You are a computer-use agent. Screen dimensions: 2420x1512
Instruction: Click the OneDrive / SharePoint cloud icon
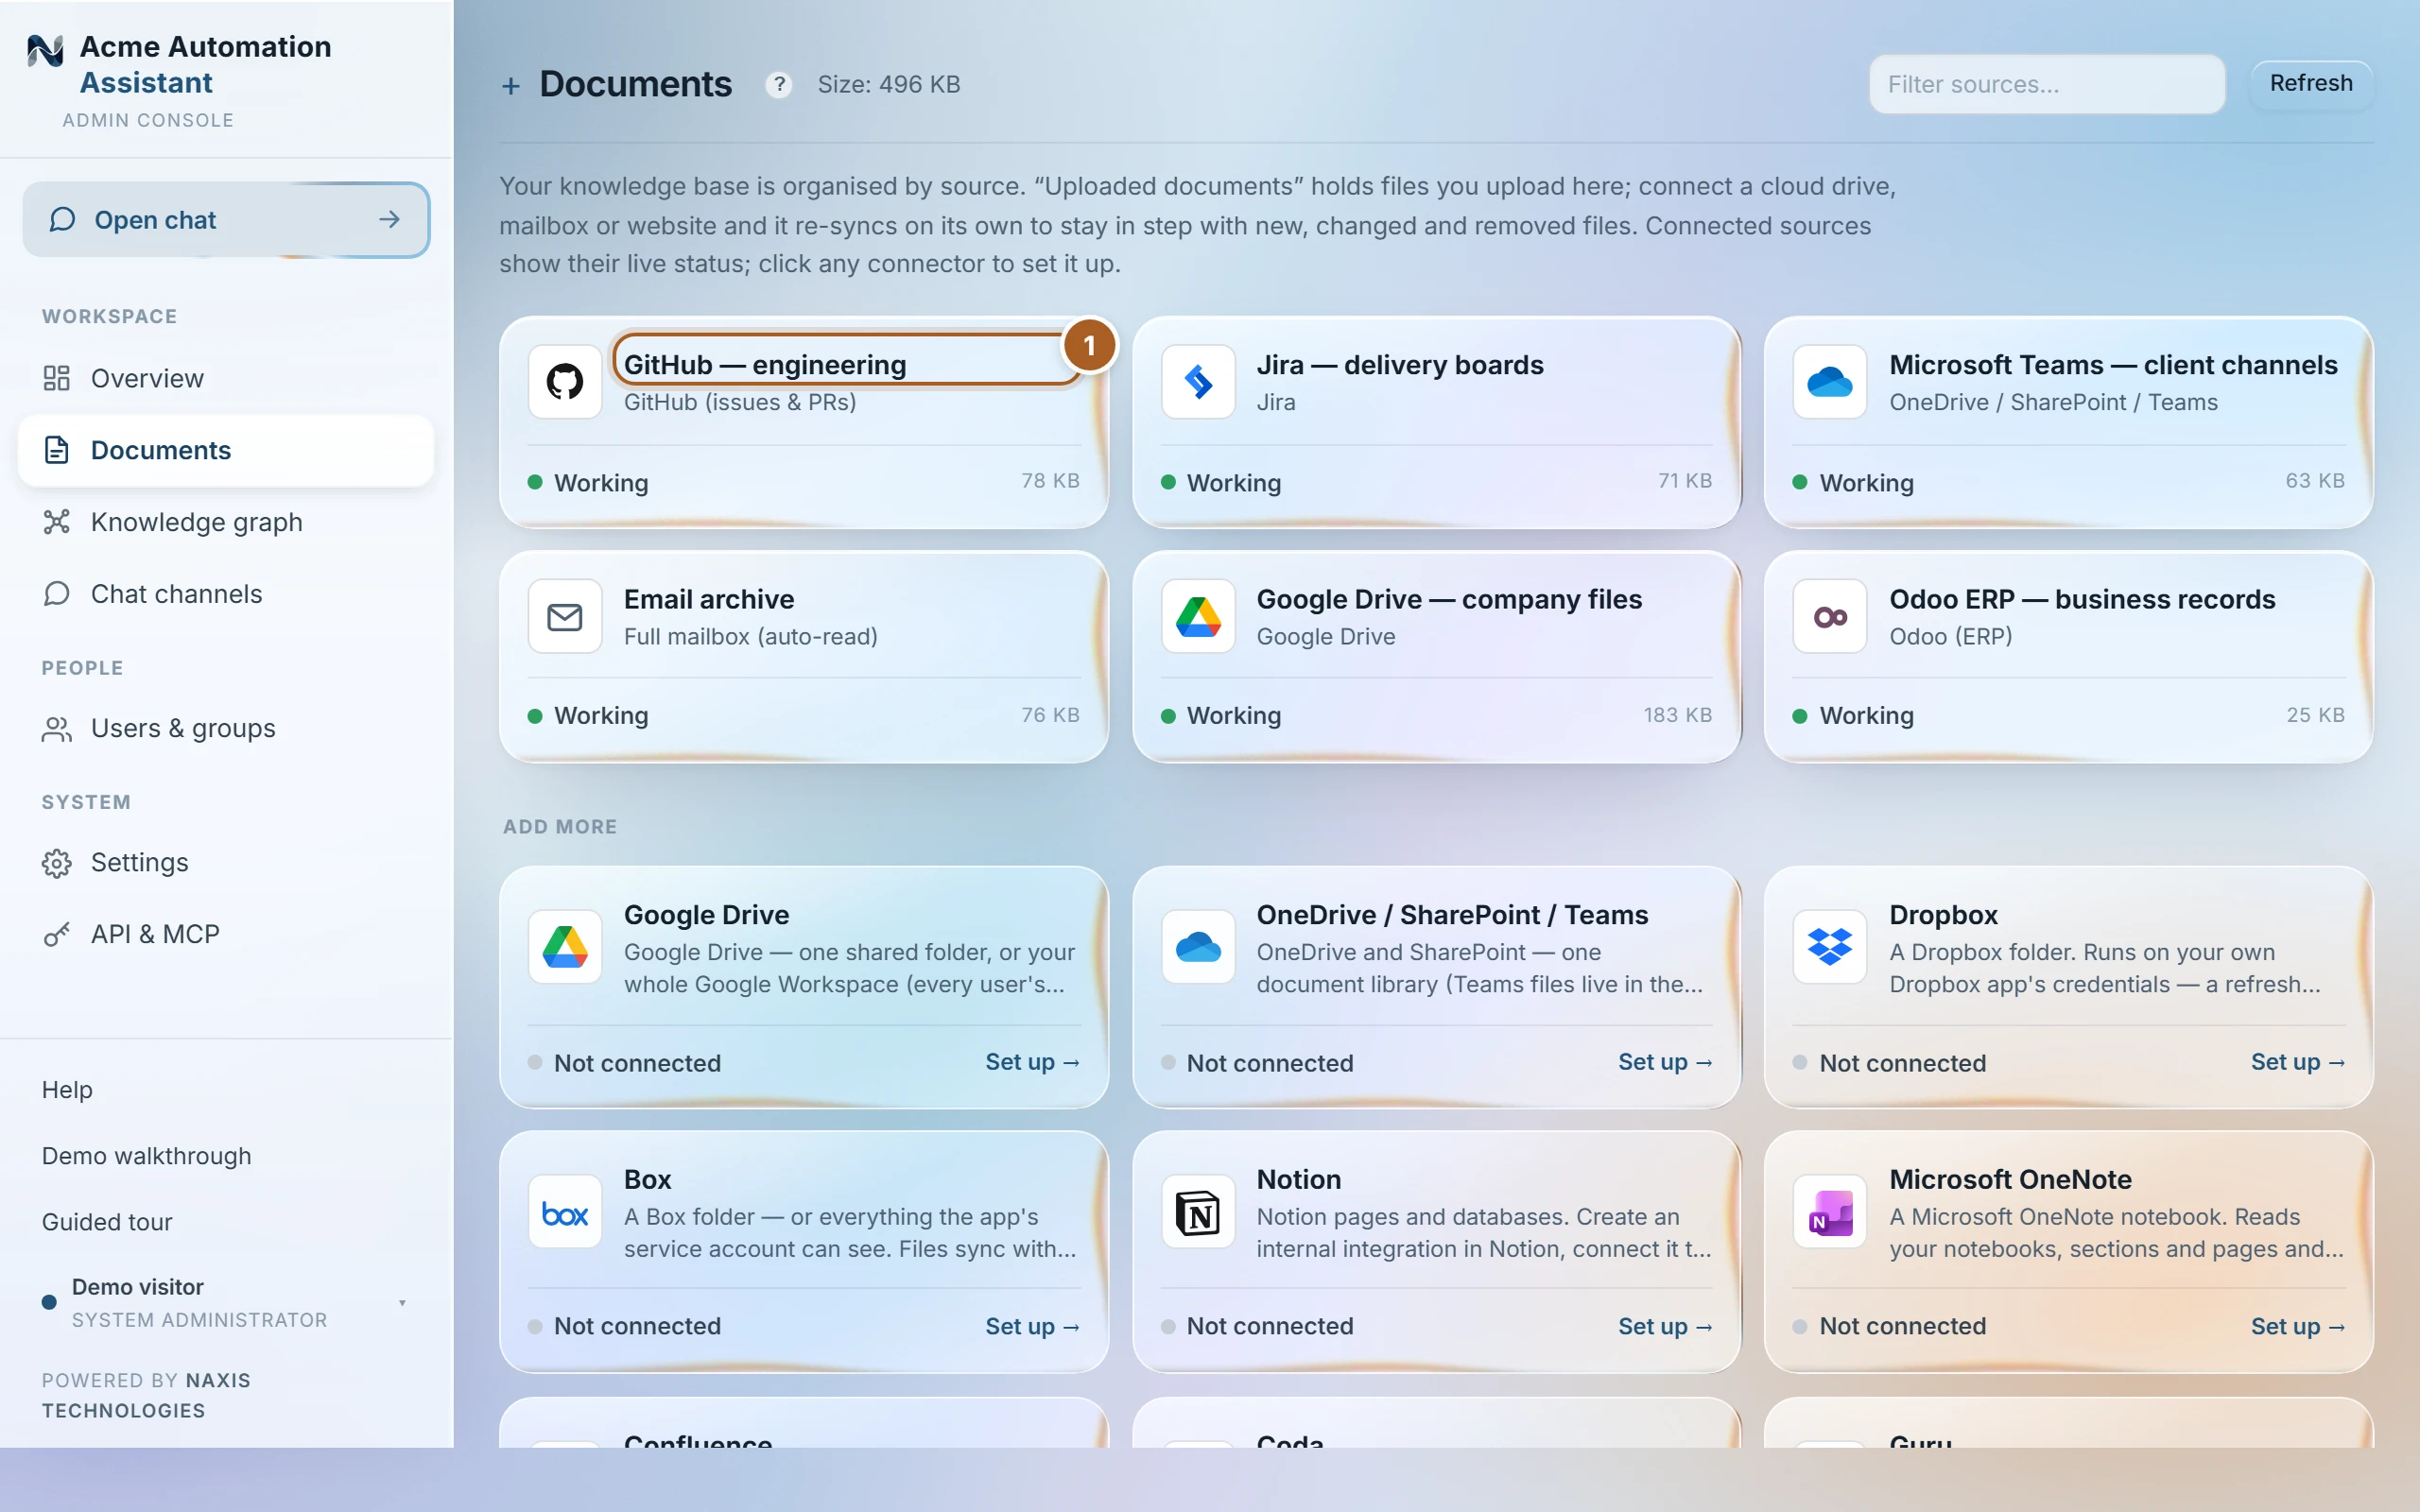pyautogui.click(x=1198, y=946)
